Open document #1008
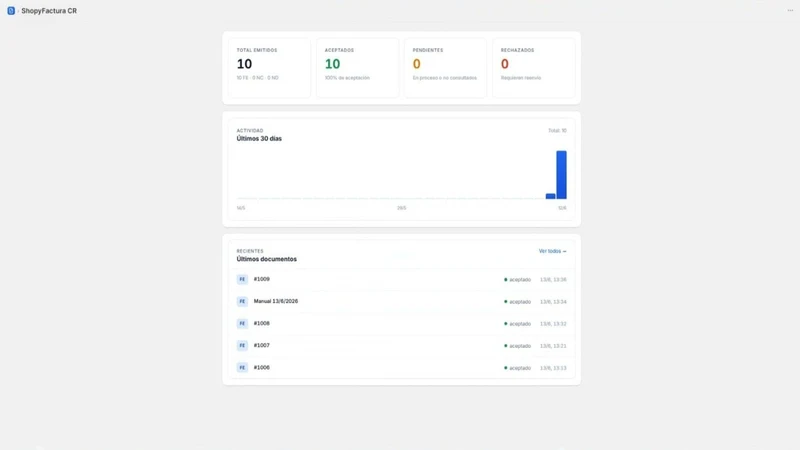This screenshot has height=450, width=800. pyautogui.click(x=262, y=323)
